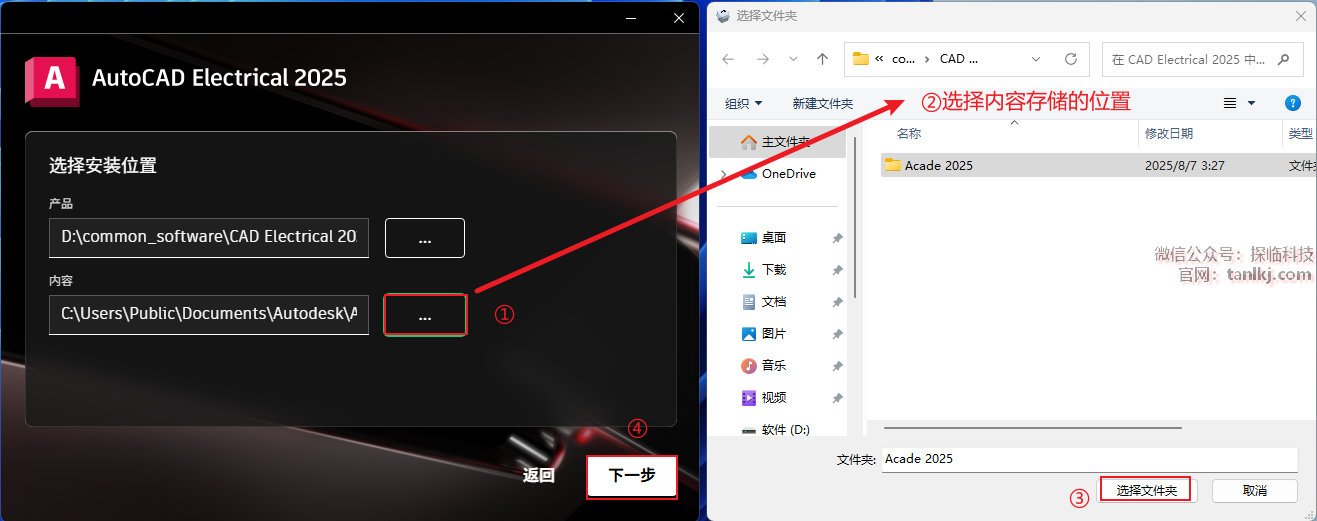Unpin 音乐 pin icon
The height and width of the screenshot is (521, 1317).
tap(837, 366)
